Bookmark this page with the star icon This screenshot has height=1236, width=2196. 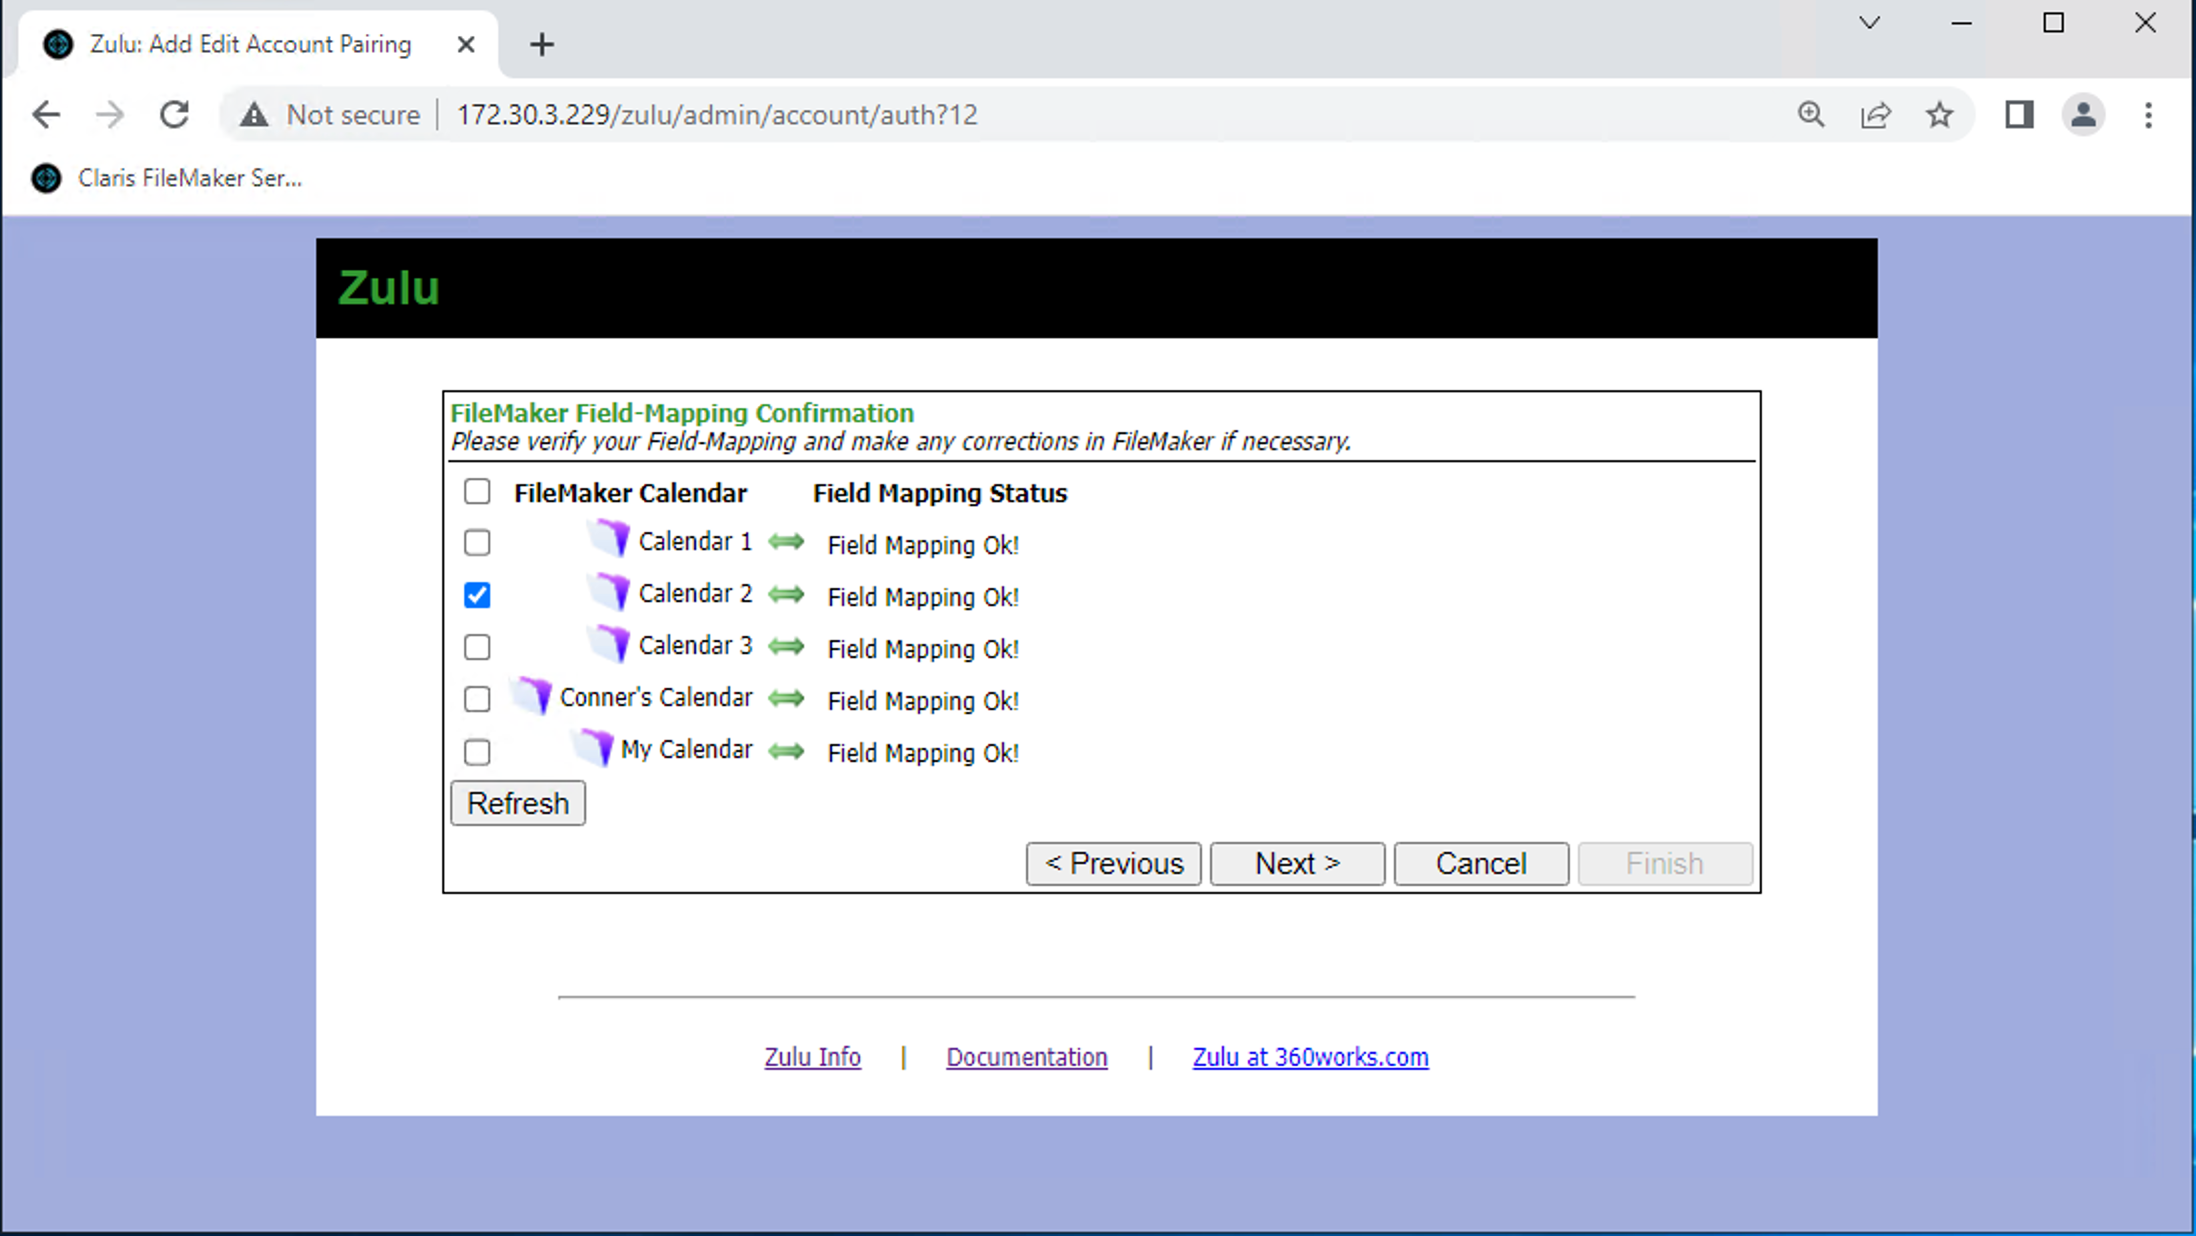click(1940, 115)
